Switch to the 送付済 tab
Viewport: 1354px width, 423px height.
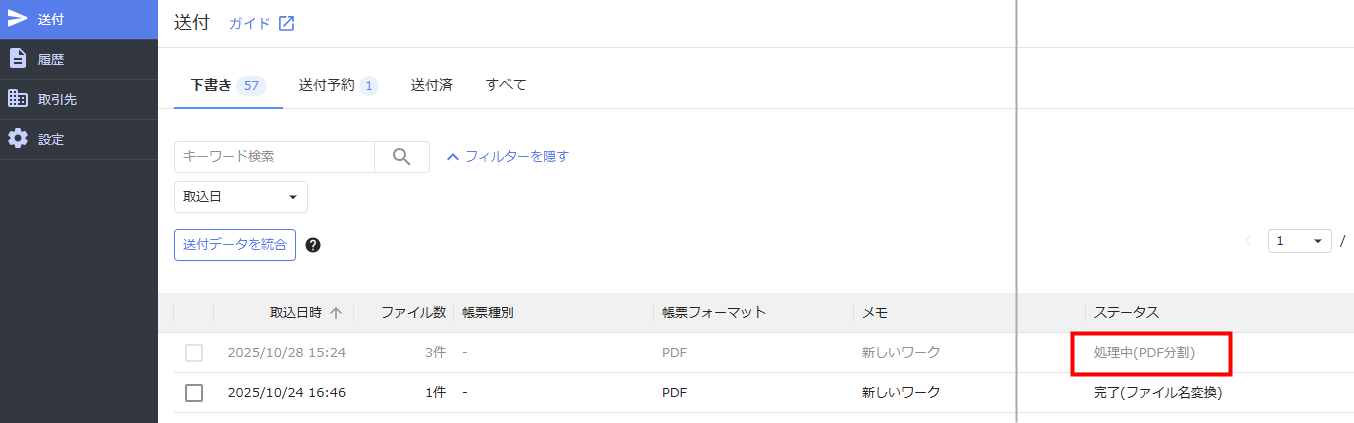[x=432, y=85]
